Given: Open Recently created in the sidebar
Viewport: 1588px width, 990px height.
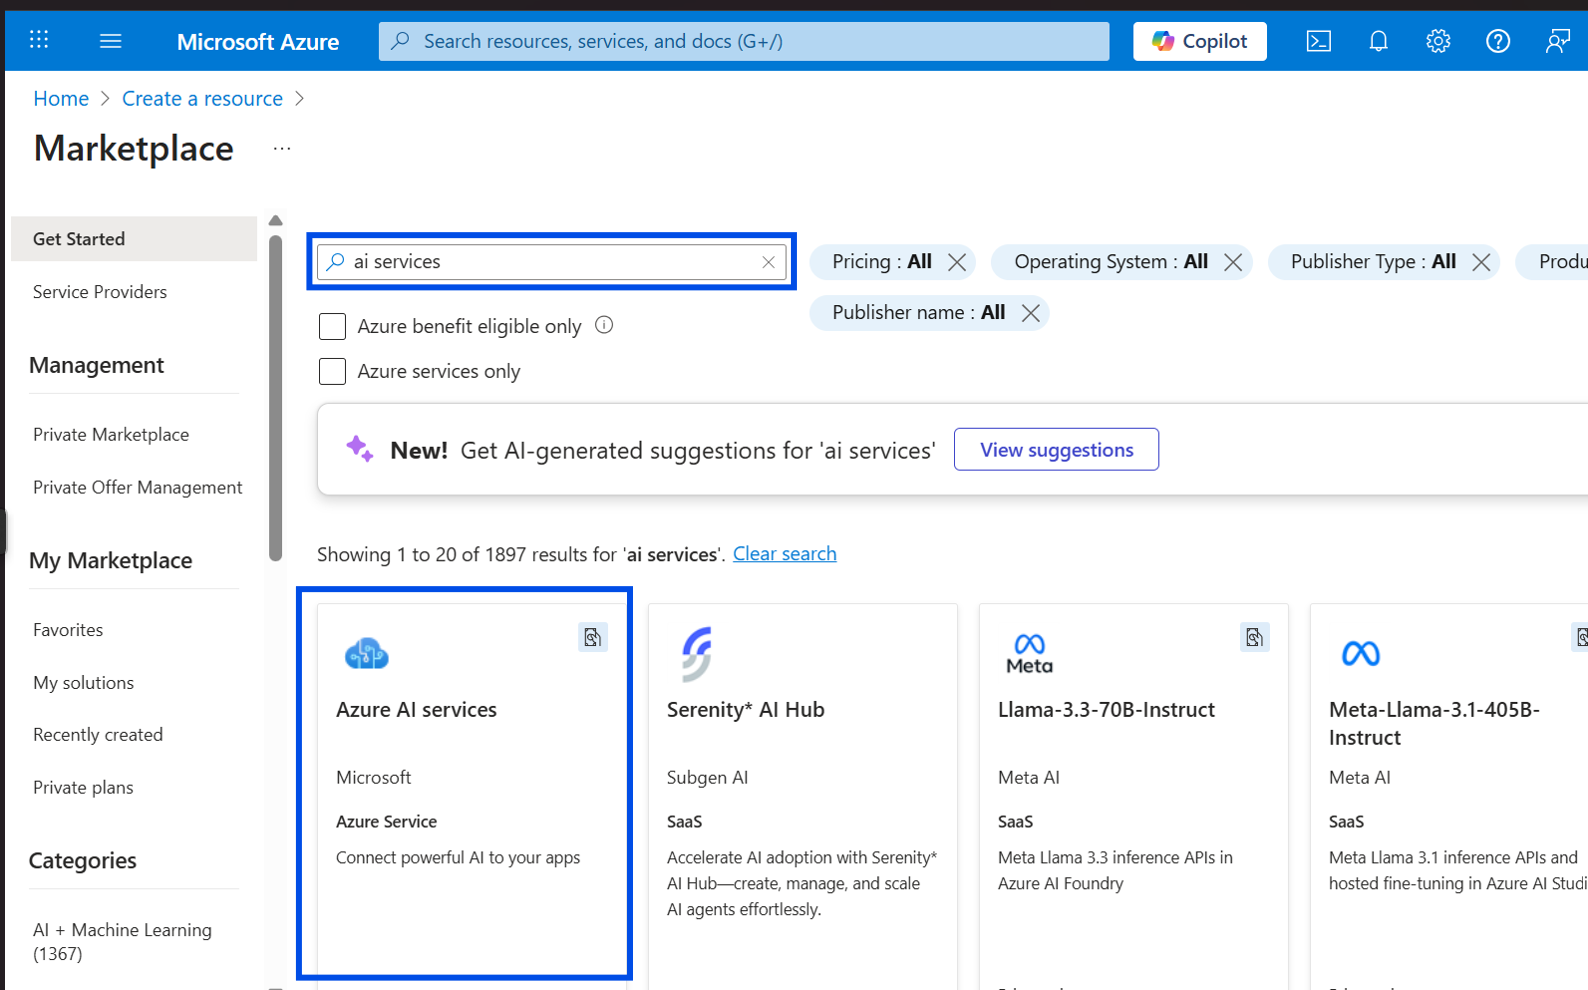Looking at the screenshot, I should (98, 735).
